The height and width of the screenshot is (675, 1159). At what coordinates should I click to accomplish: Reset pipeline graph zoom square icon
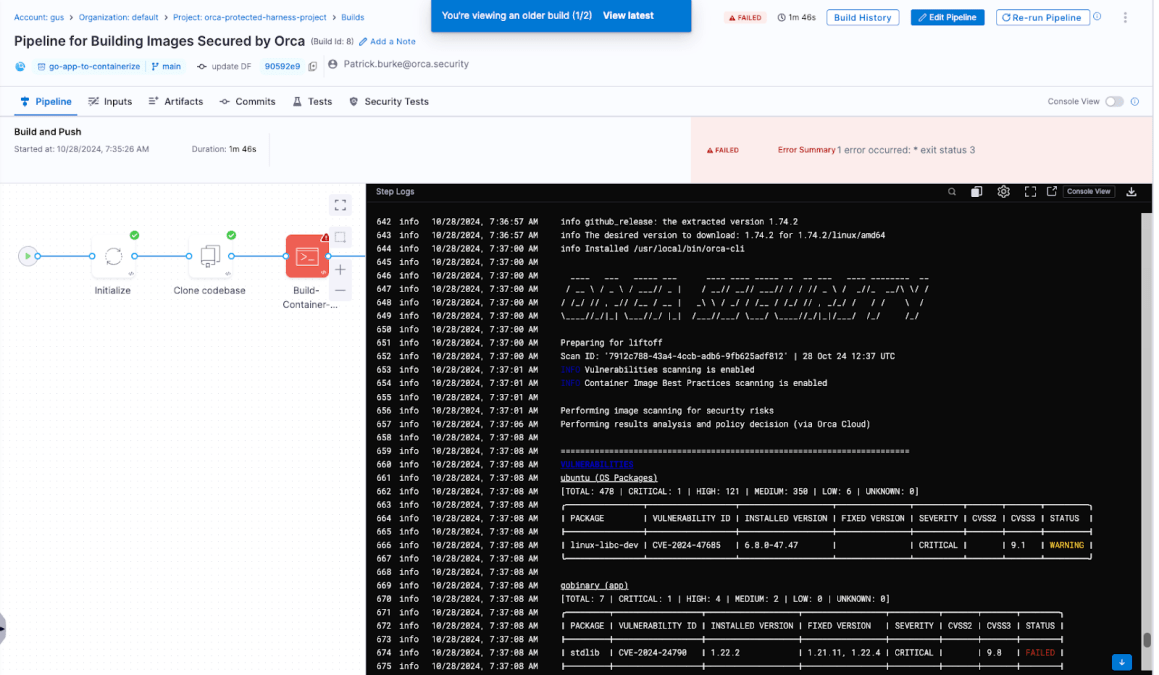click(x=340, y=237)
